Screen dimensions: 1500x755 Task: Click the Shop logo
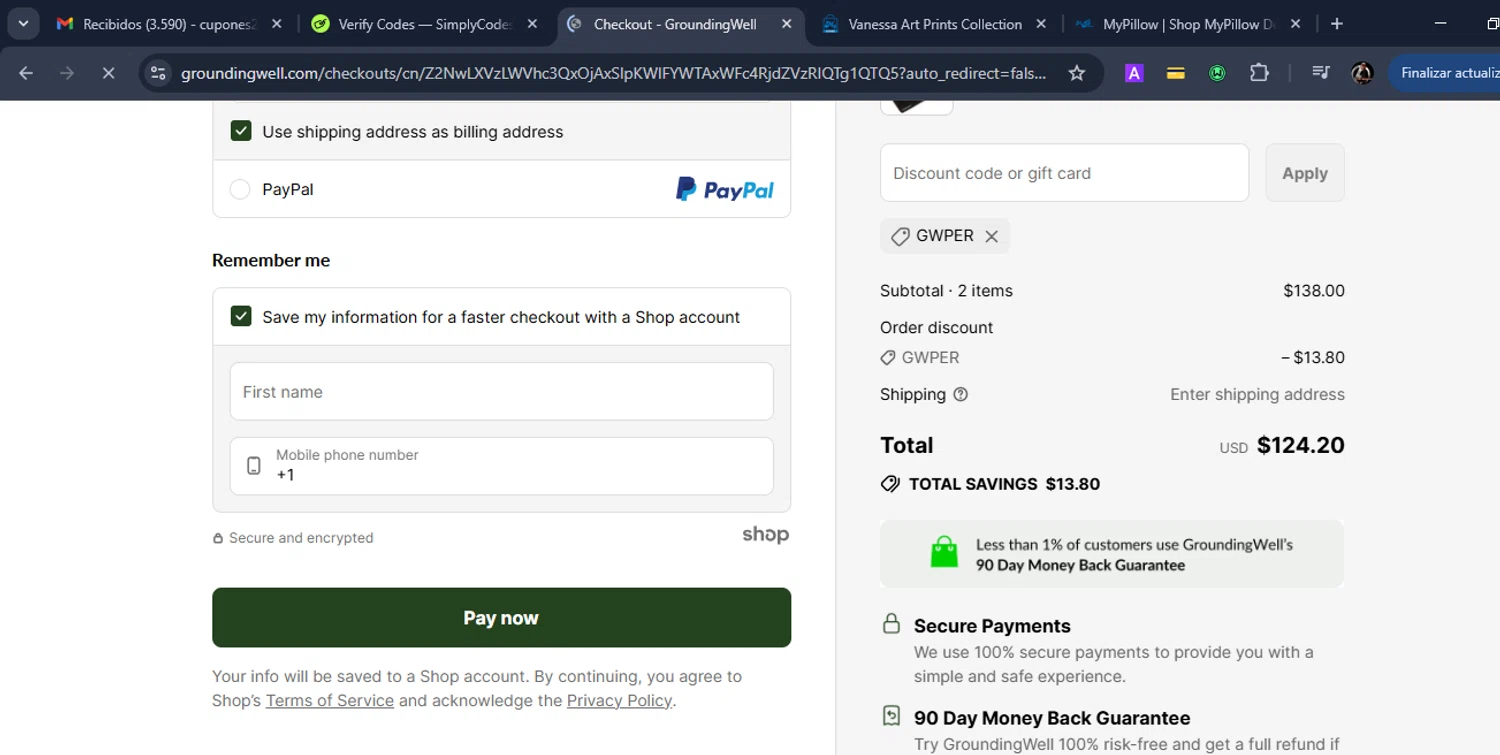[x=765, y=535]
